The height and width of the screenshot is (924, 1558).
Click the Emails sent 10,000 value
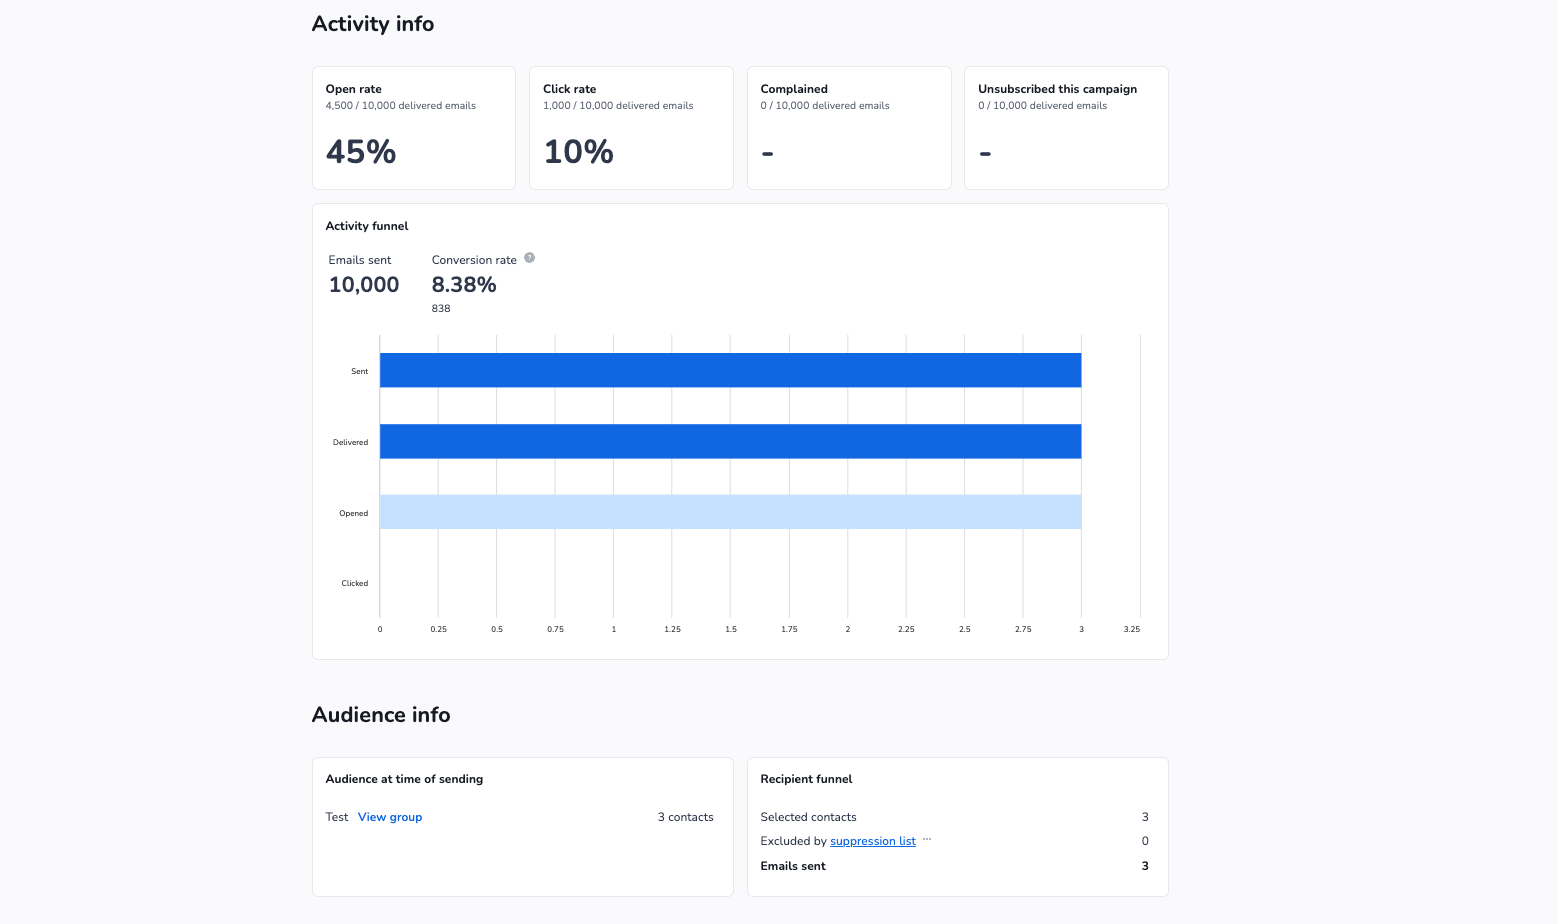[x=364, y=285]
